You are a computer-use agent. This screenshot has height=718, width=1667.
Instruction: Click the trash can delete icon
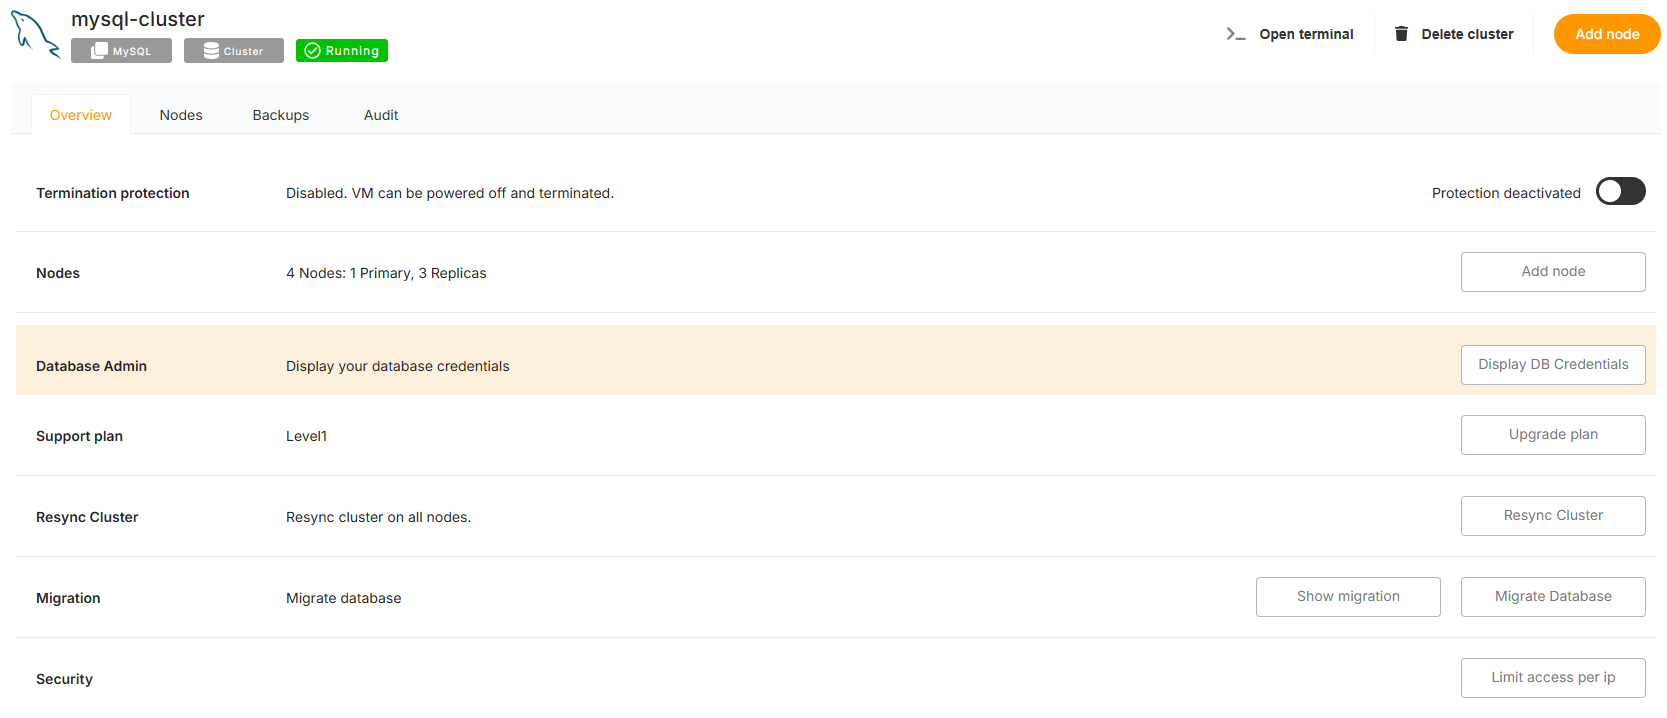1401,34
